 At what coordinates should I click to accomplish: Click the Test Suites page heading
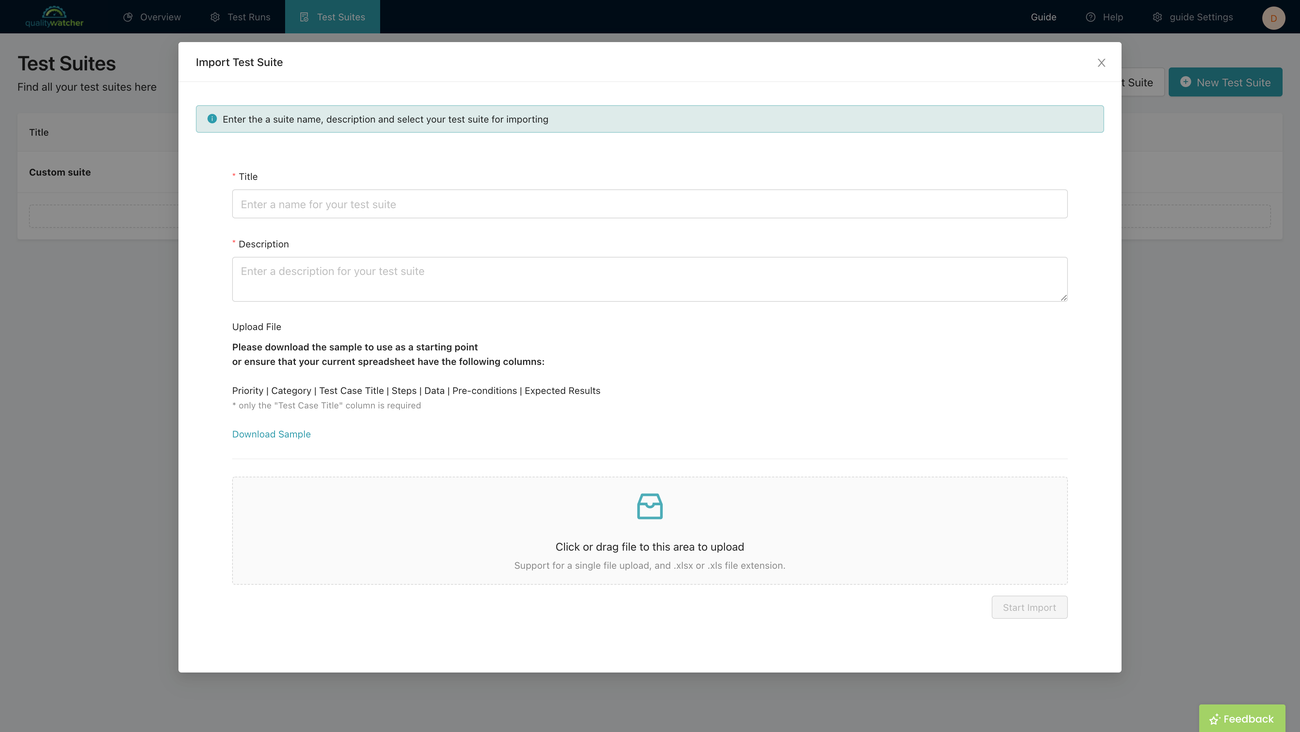click(x=67, y=63)
